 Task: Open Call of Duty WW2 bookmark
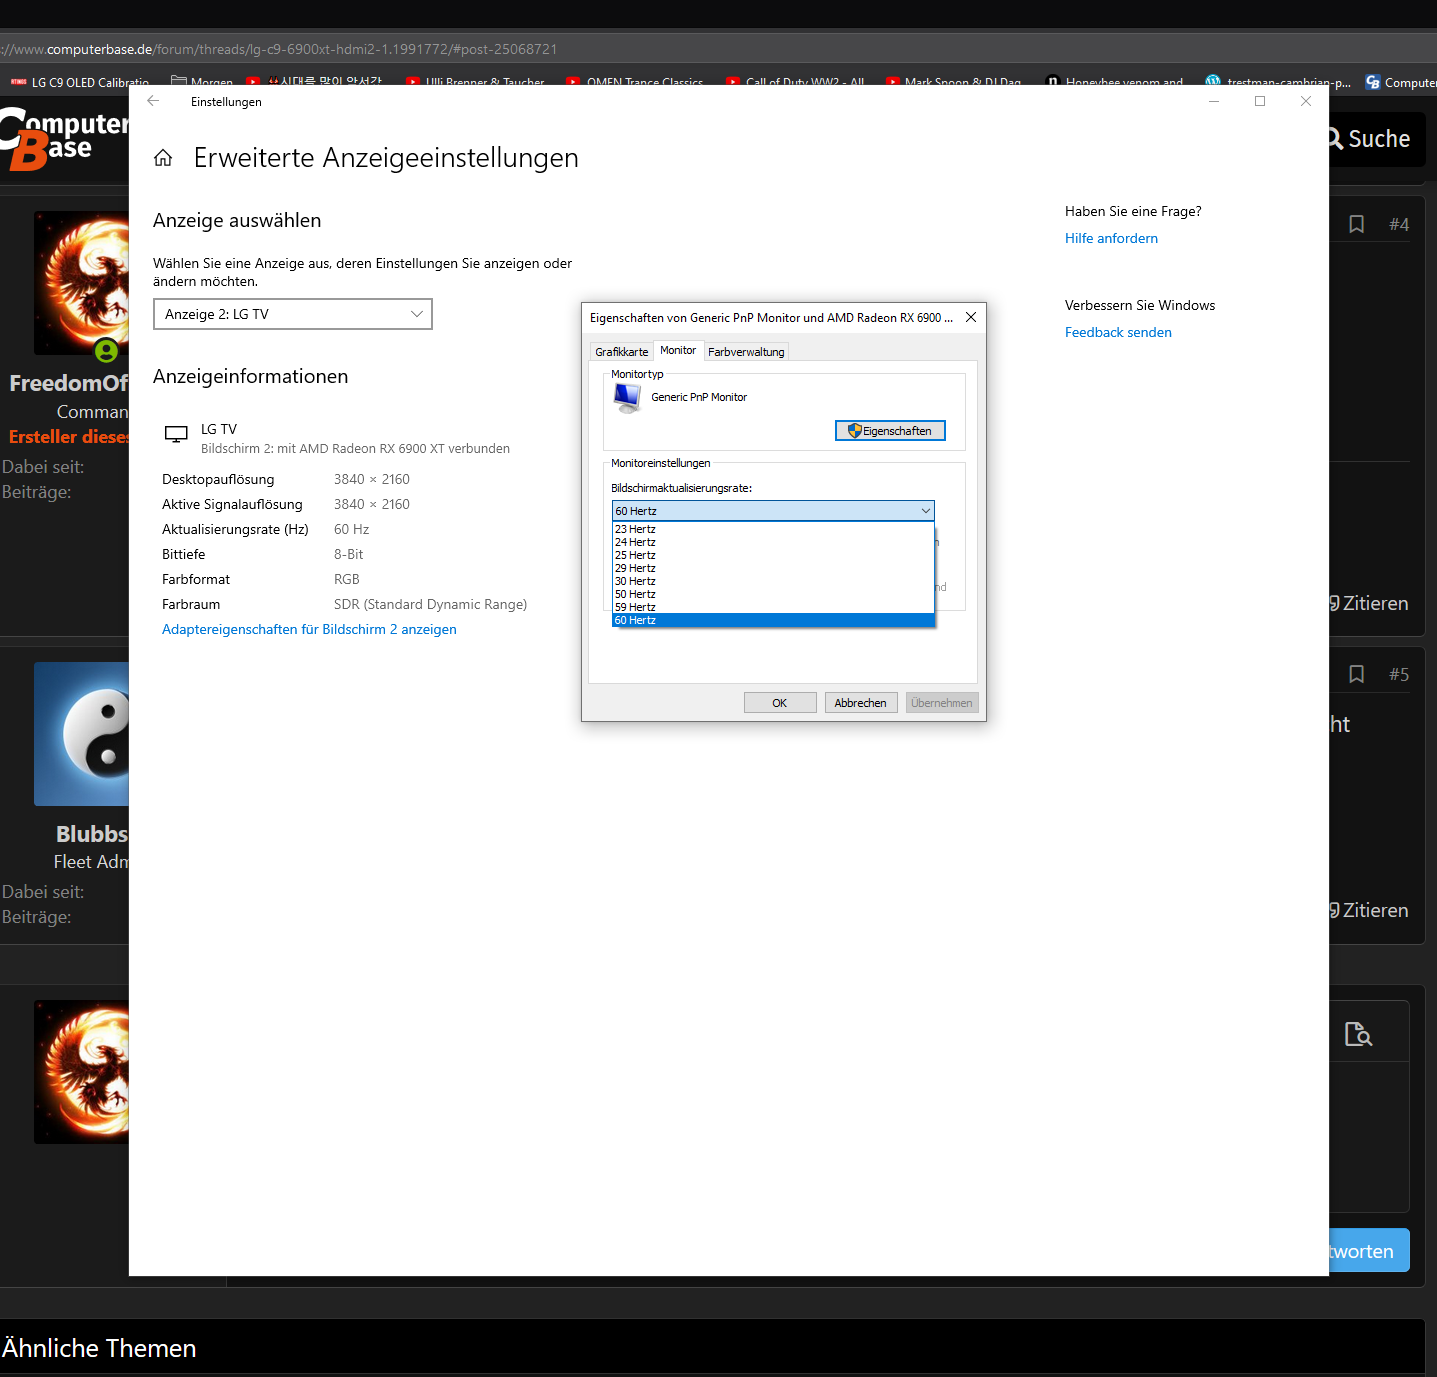795,82
